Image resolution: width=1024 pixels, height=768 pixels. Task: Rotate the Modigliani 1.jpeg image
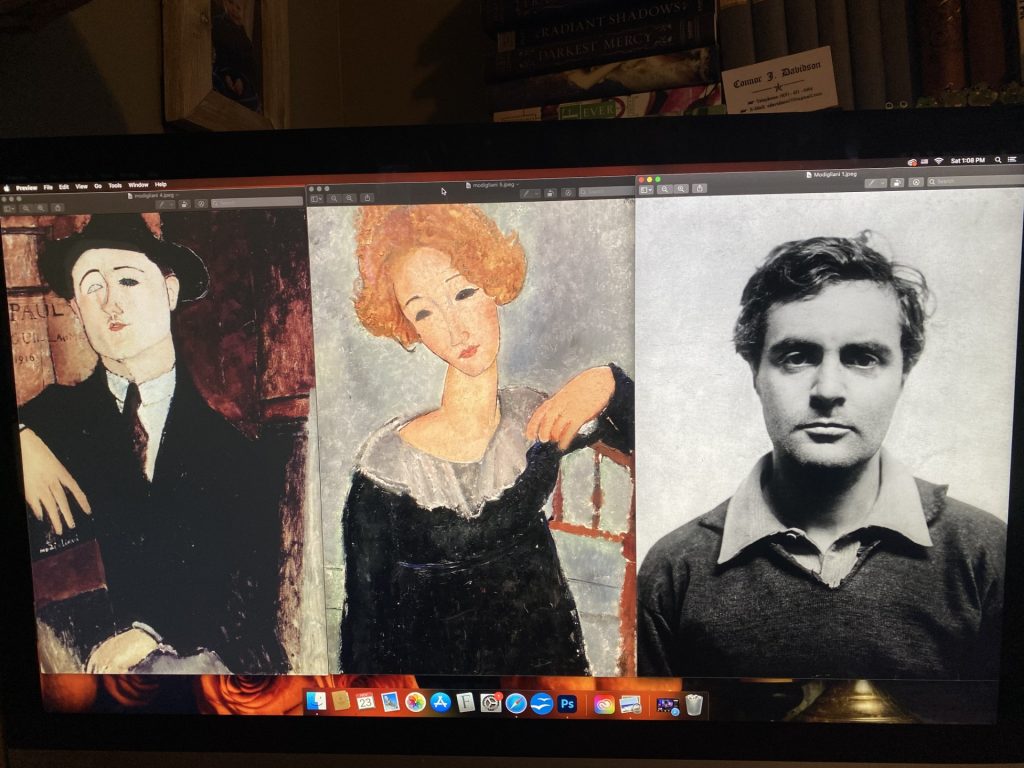point(897,183)
